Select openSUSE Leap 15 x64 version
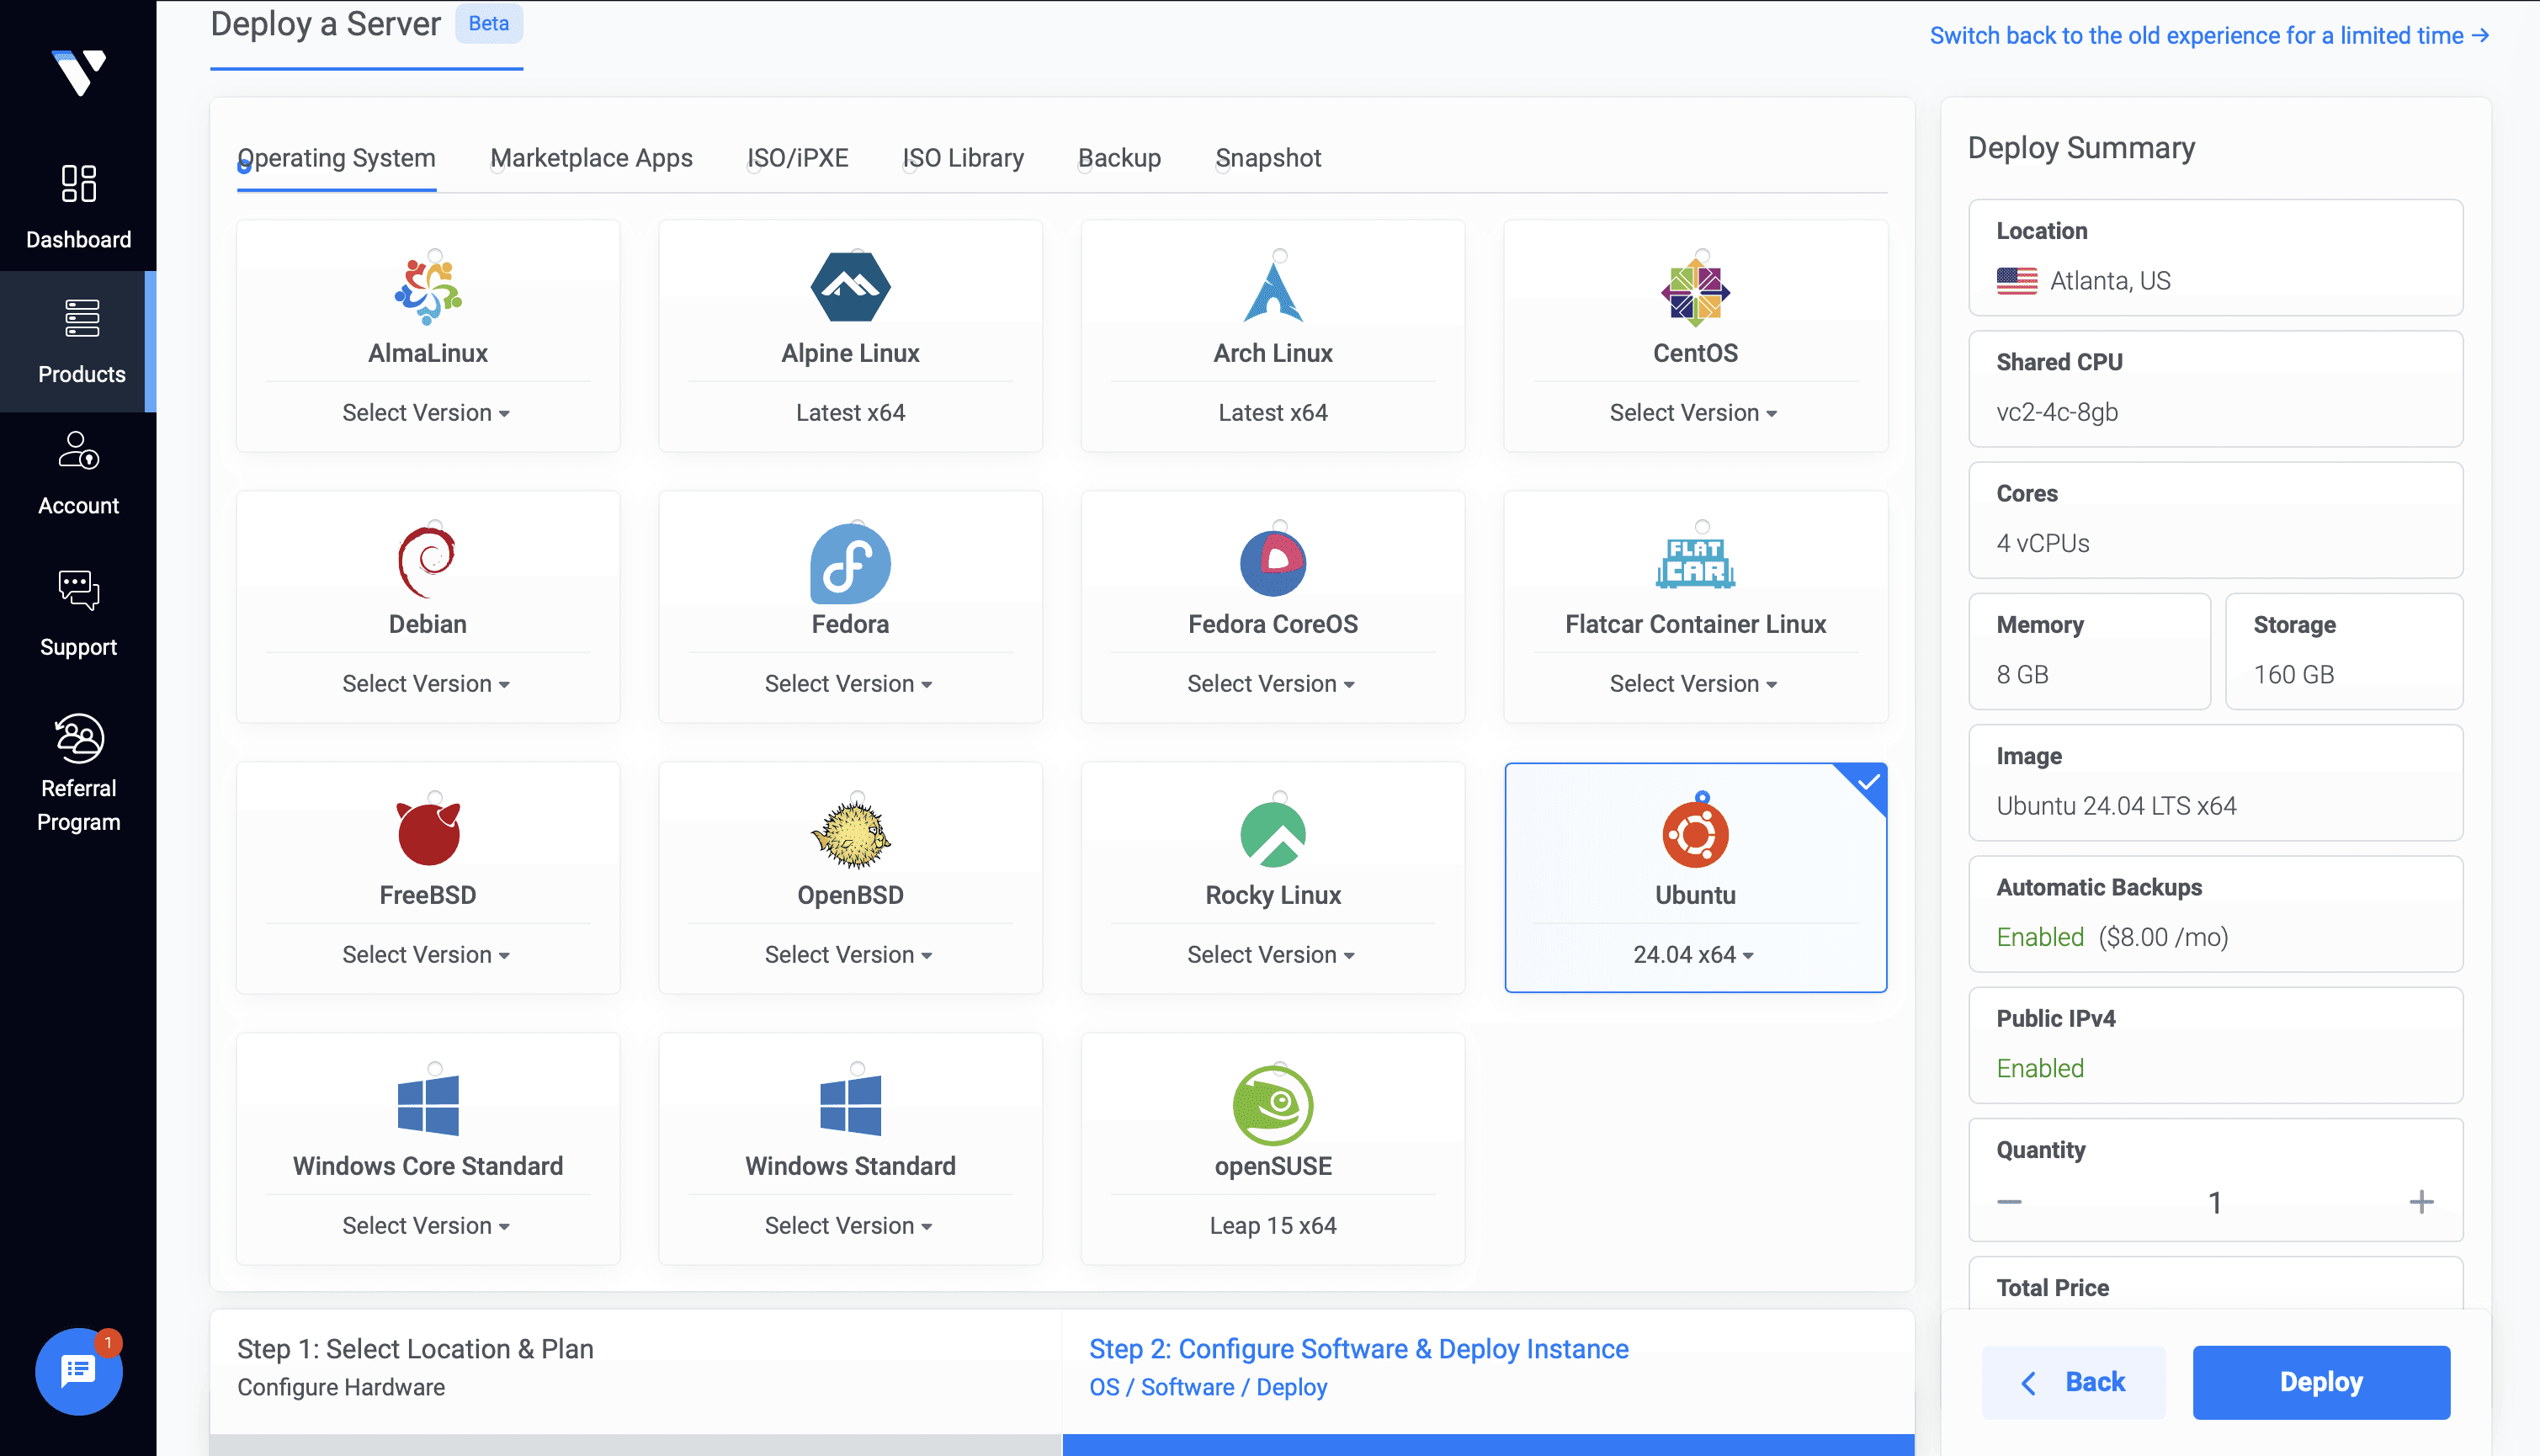2540x1456 pixels. point(1273,1226)
